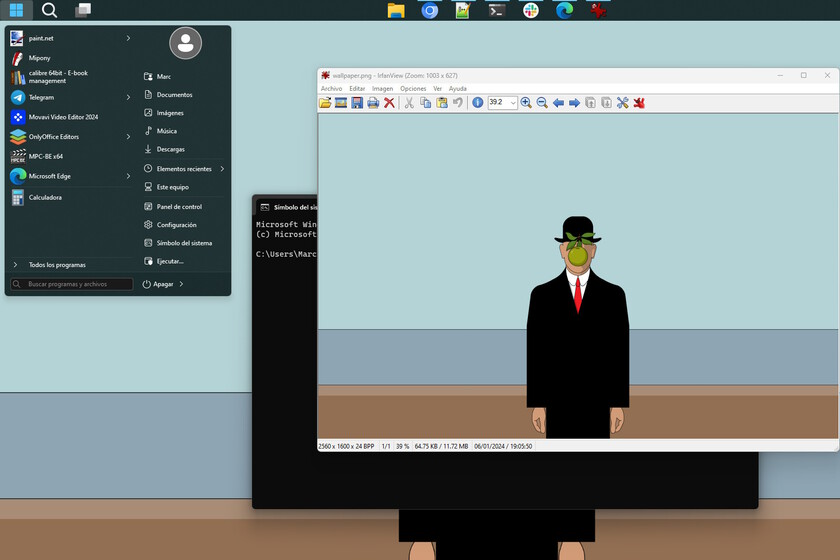Open the zoom value dropdown showing 39.2
Screen dimensions: 840x560
coord(513,103)
